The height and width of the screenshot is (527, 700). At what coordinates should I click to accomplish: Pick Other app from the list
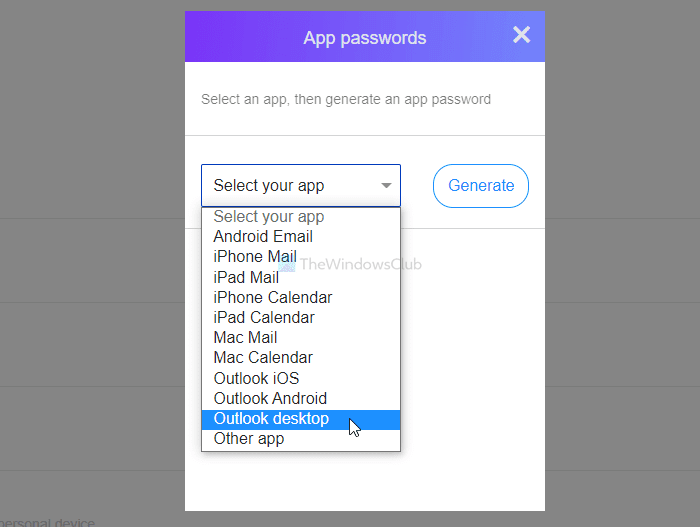coord(301,439)
